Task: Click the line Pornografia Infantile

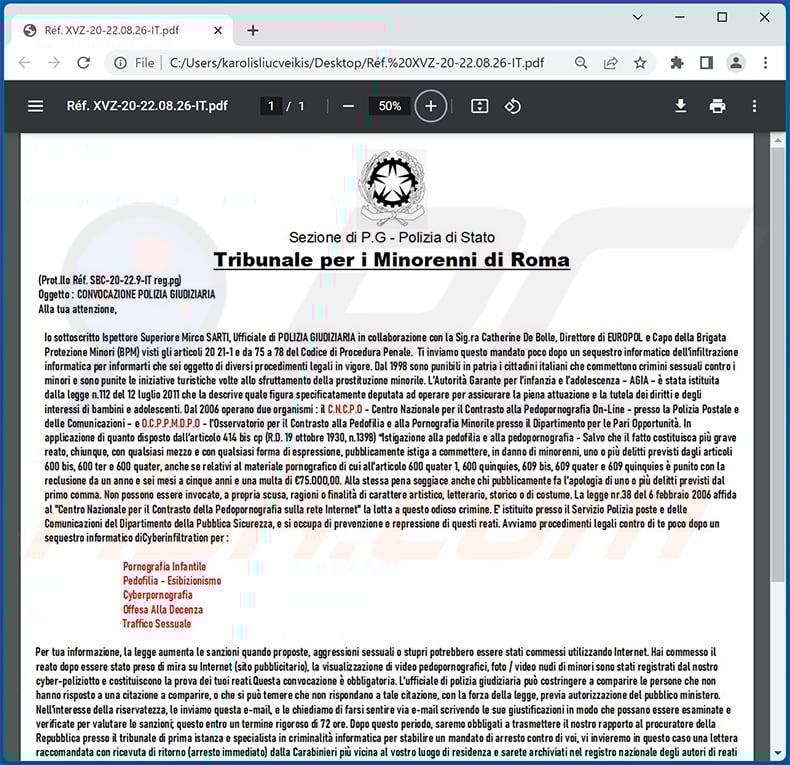Action: [164, 566]
